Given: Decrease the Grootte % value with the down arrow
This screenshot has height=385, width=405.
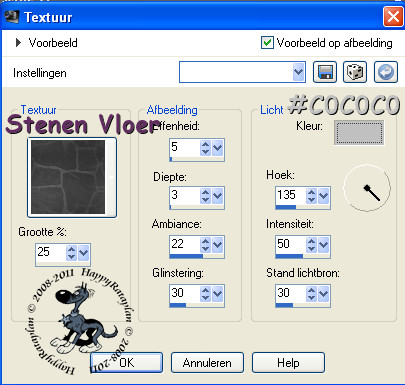Looking at the screenshot, I should tap(71, 256).
